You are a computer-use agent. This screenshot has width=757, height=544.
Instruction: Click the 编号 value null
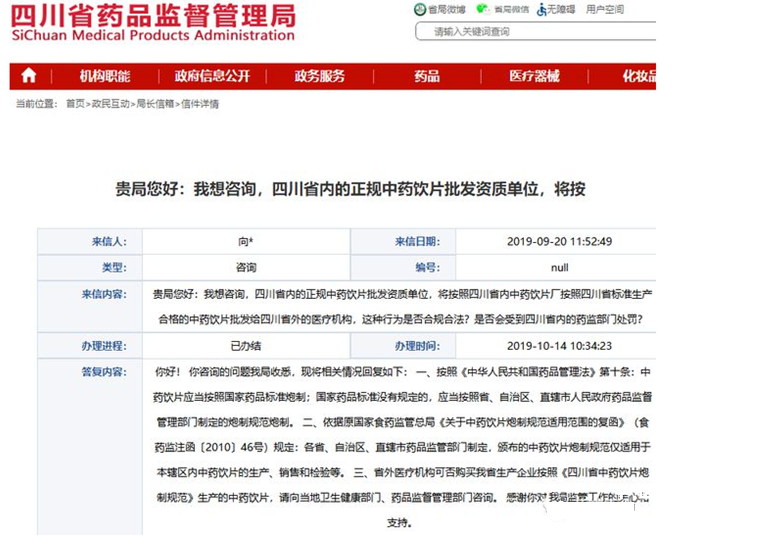tap(560, 267)
